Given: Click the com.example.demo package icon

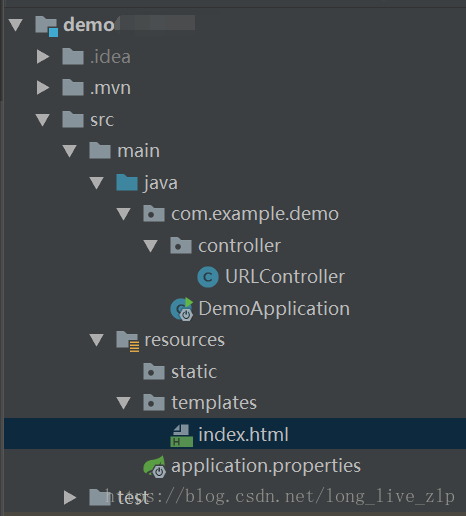Looking at the screenshot, I should (154, 214).
